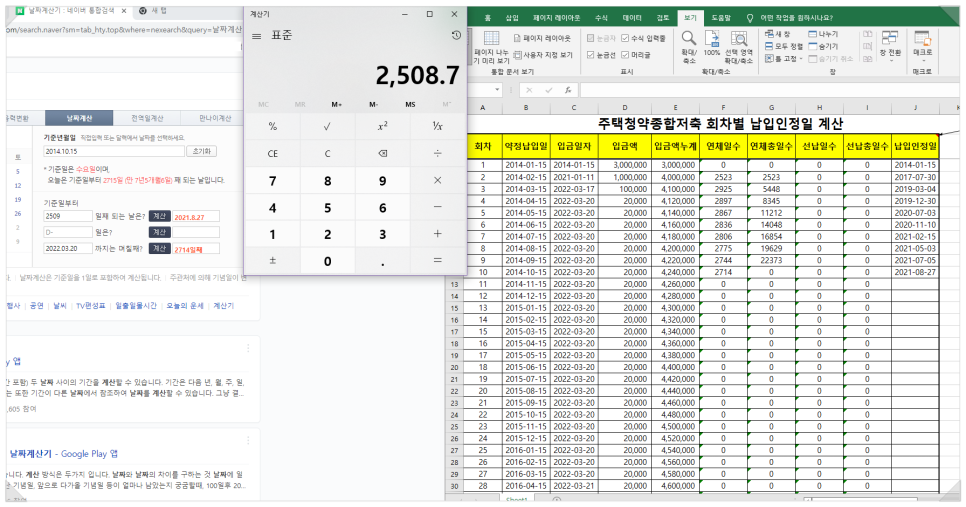Click the M- memory subtract button
966x507 pixels.
(373, 104)
